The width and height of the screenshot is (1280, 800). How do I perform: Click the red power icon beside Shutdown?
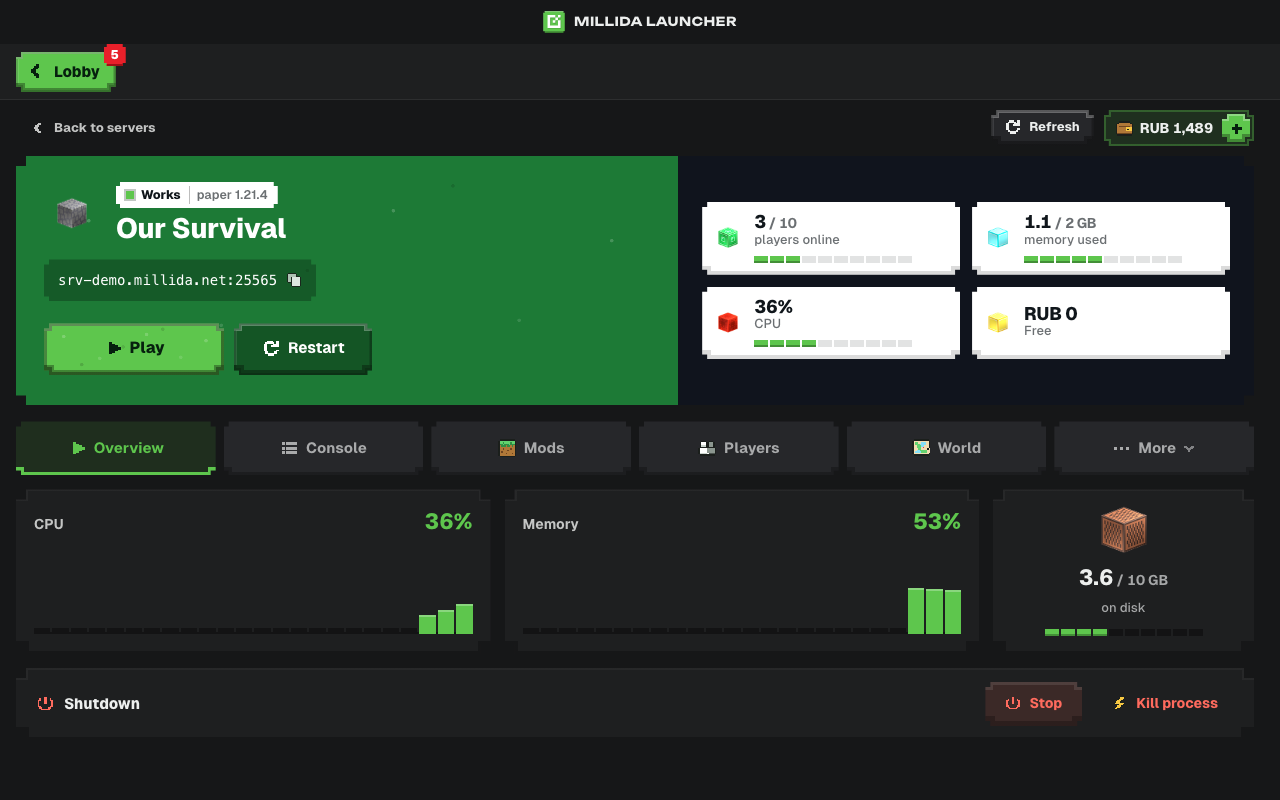pyautogui.click(x=45, y=703)
